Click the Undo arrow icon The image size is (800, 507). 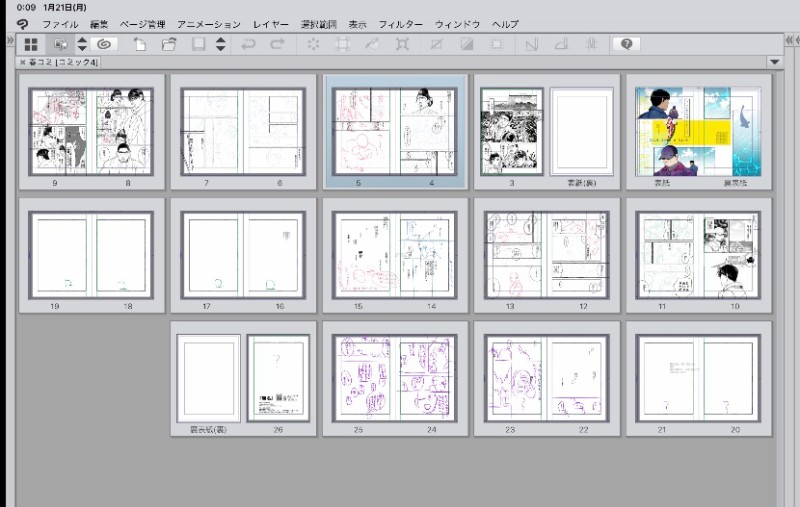pyautogui.click(x=248, y=44)
